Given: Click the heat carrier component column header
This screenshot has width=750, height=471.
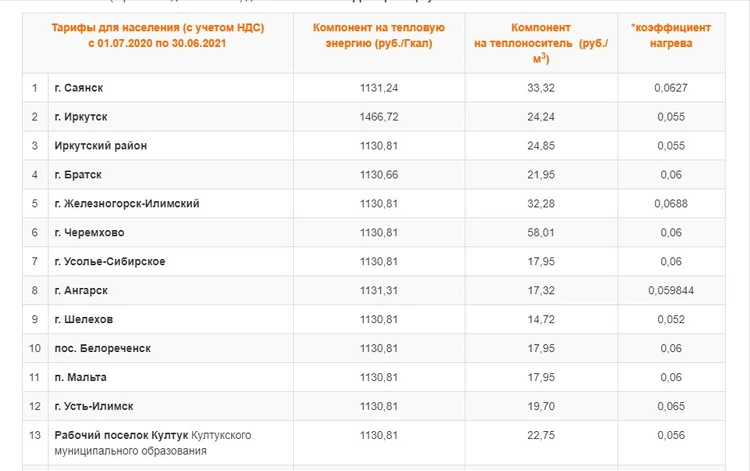Looking at the screenshot, I should coord(540,44).
